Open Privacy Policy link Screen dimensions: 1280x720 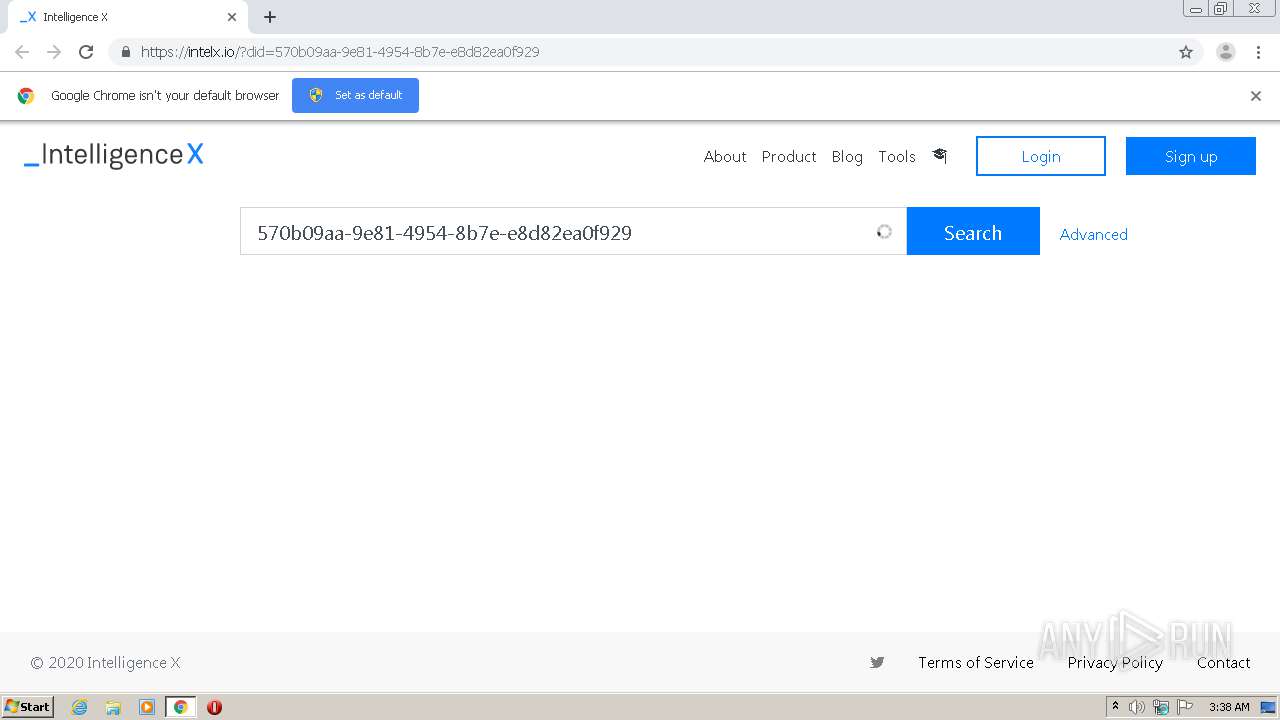click(1115, 662)
